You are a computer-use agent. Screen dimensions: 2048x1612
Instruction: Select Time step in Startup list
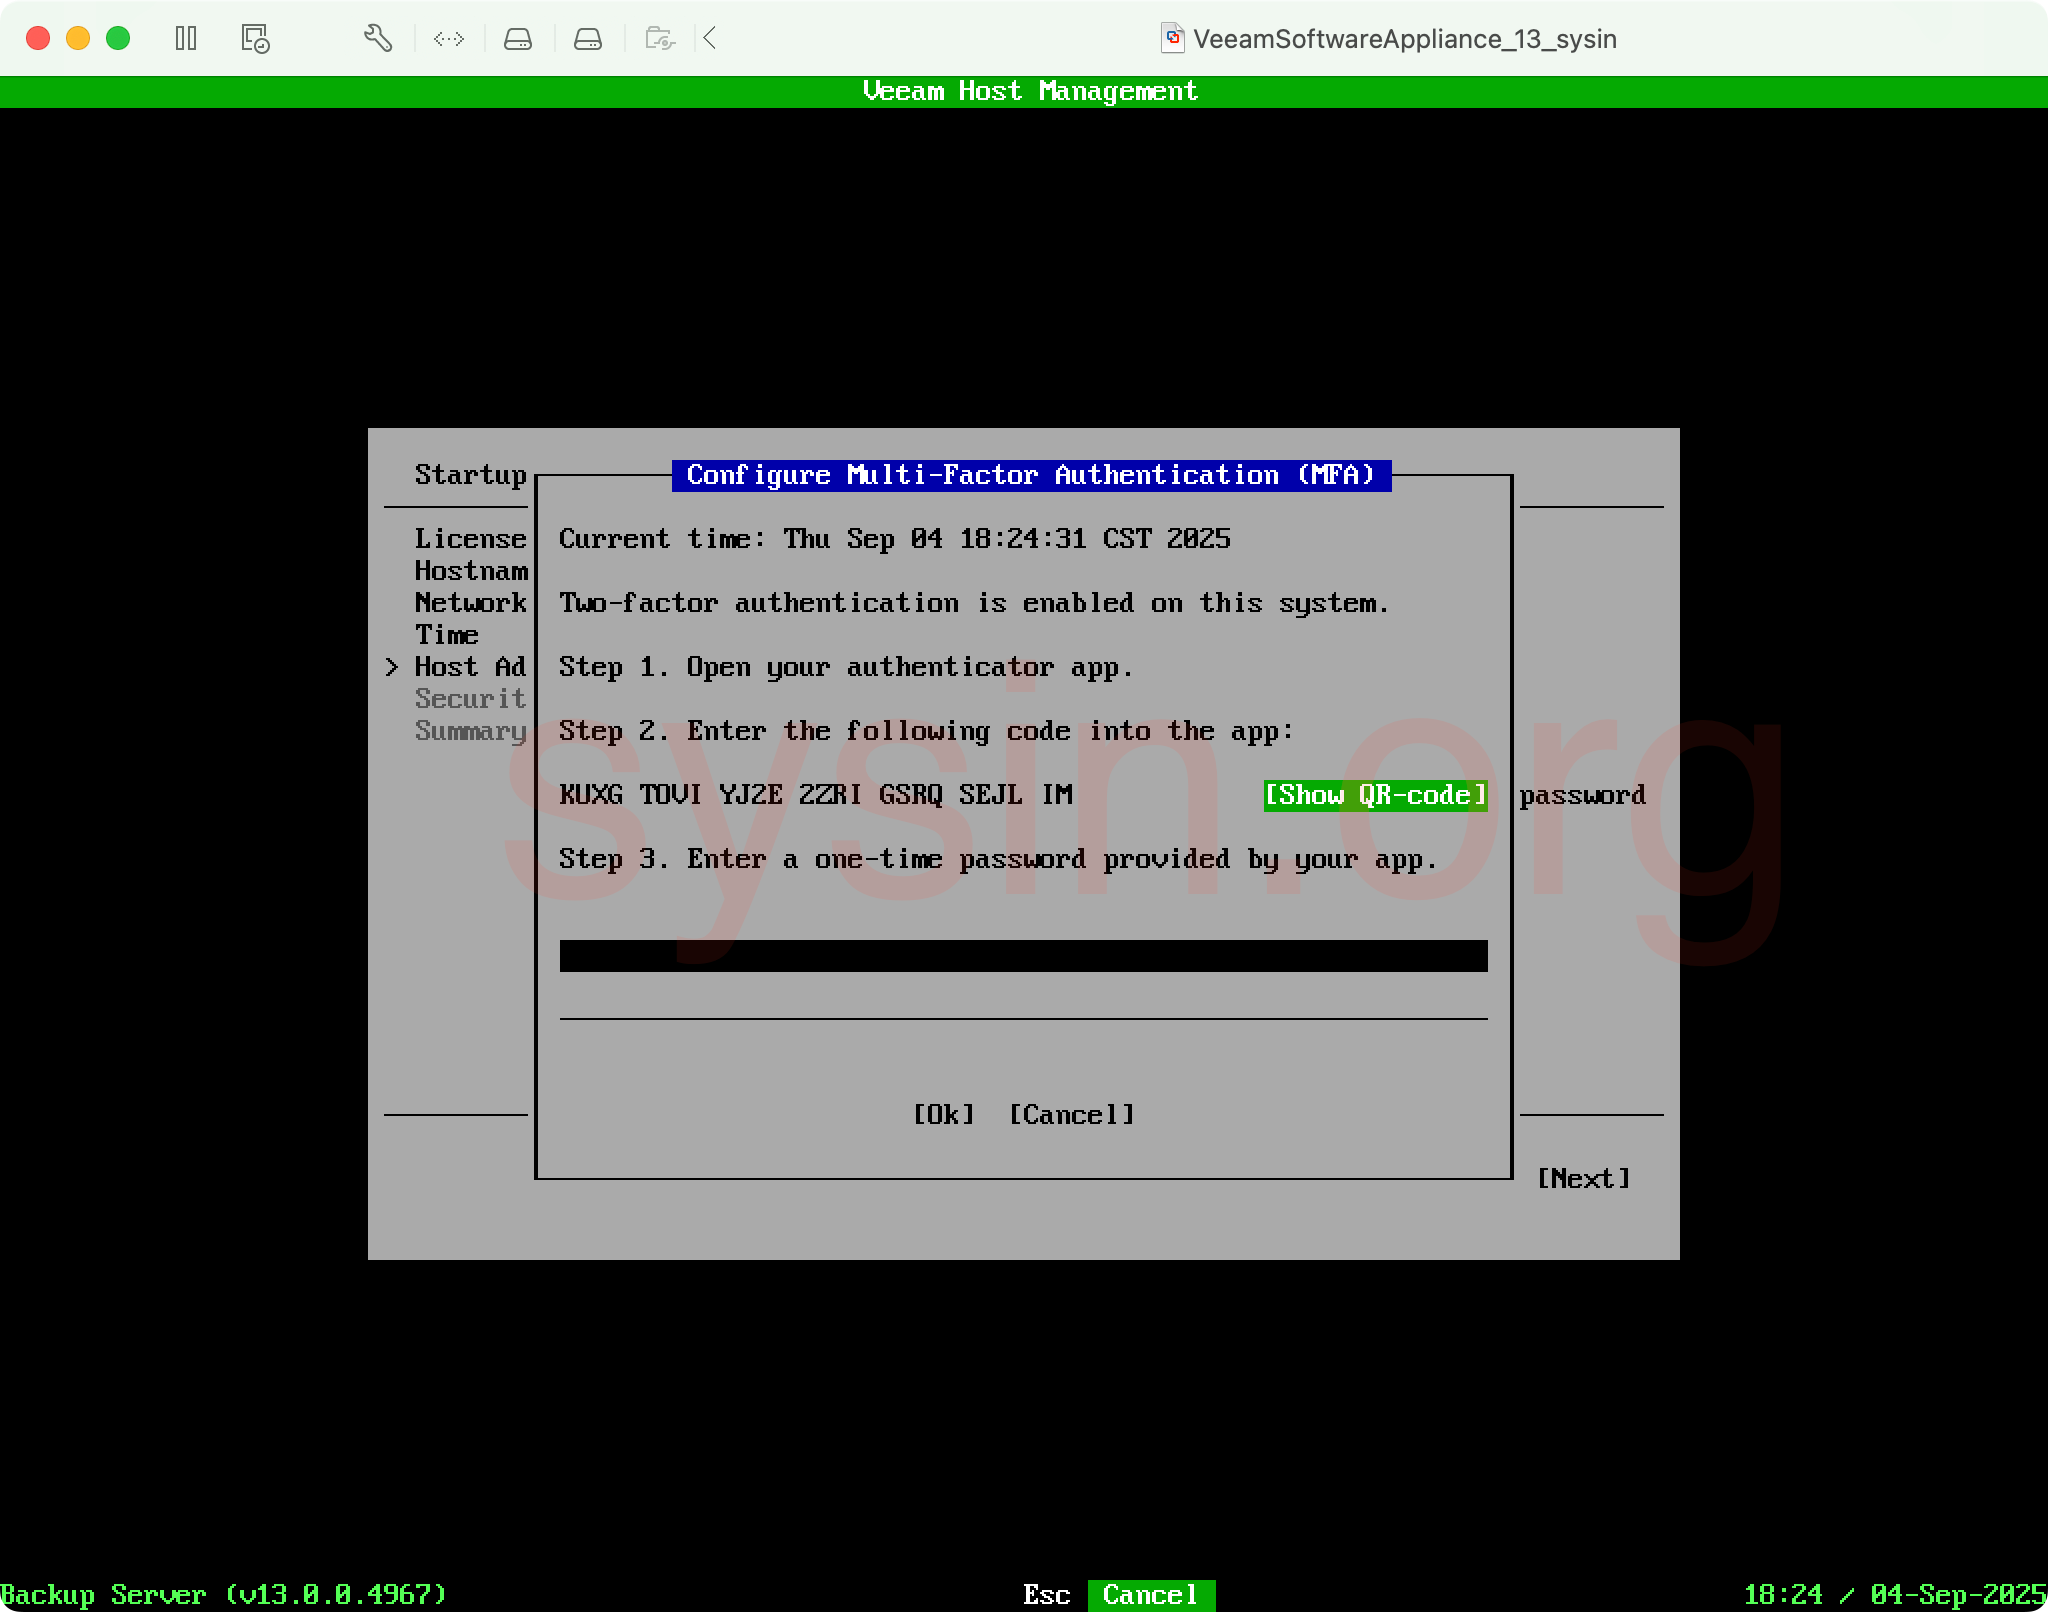click(447, 635)
